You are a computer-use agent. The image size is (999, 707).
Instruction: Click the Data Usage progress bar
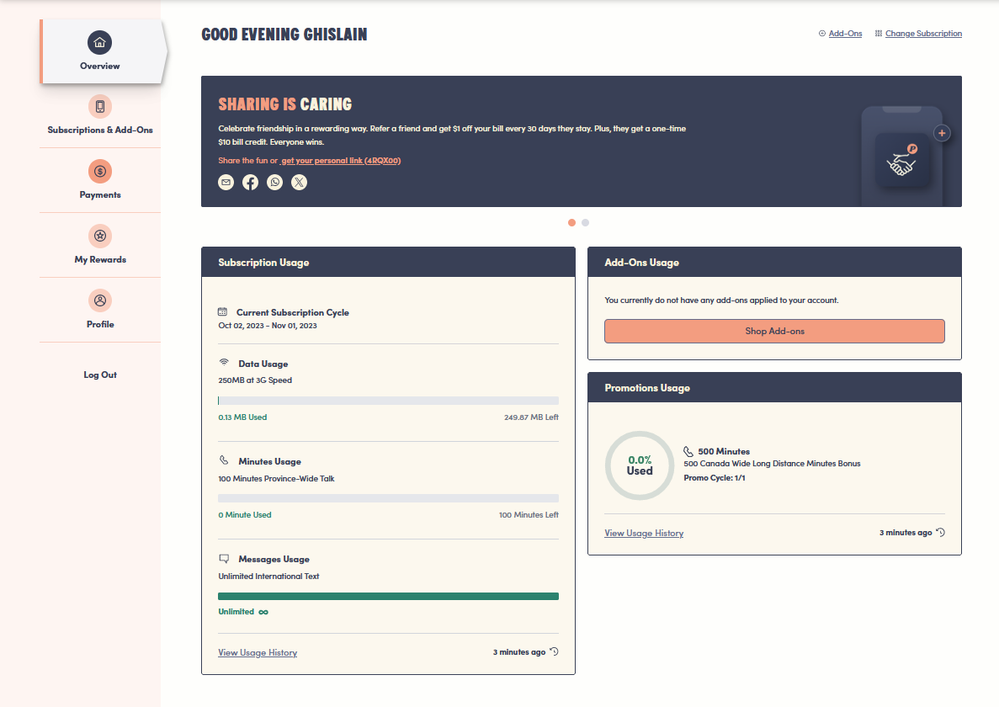(x=388, y=400)
